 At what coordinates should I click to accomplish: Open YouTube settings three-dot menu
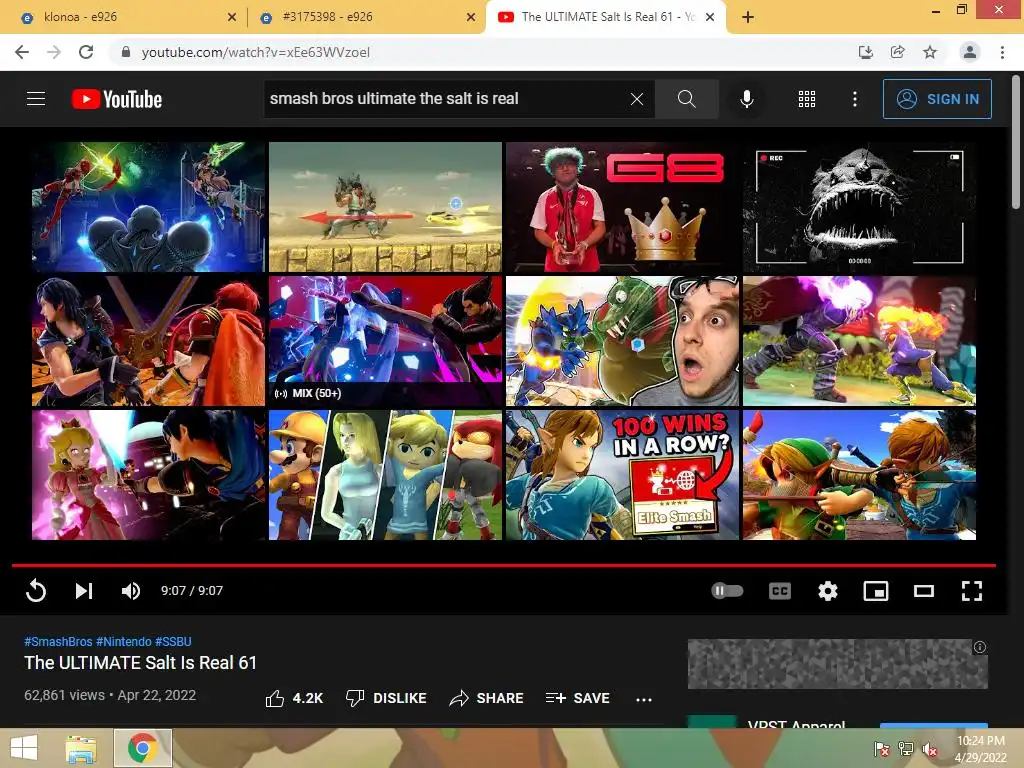tap(855, 99)
